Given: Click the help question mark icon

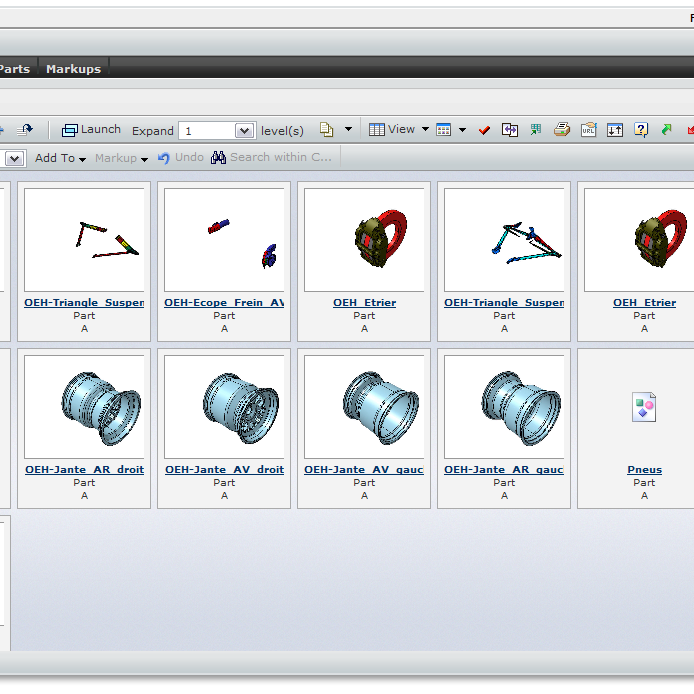Looking at the screenshot, I should click(x=641, y=130).
